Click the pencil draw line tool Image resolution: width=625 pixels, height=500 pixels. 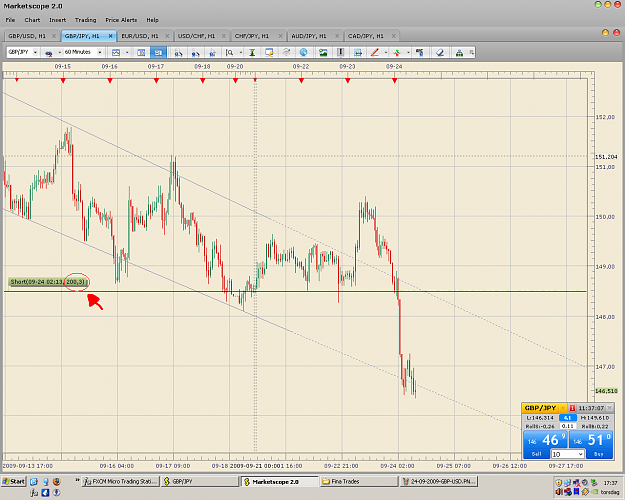click(x=375, y=52)
